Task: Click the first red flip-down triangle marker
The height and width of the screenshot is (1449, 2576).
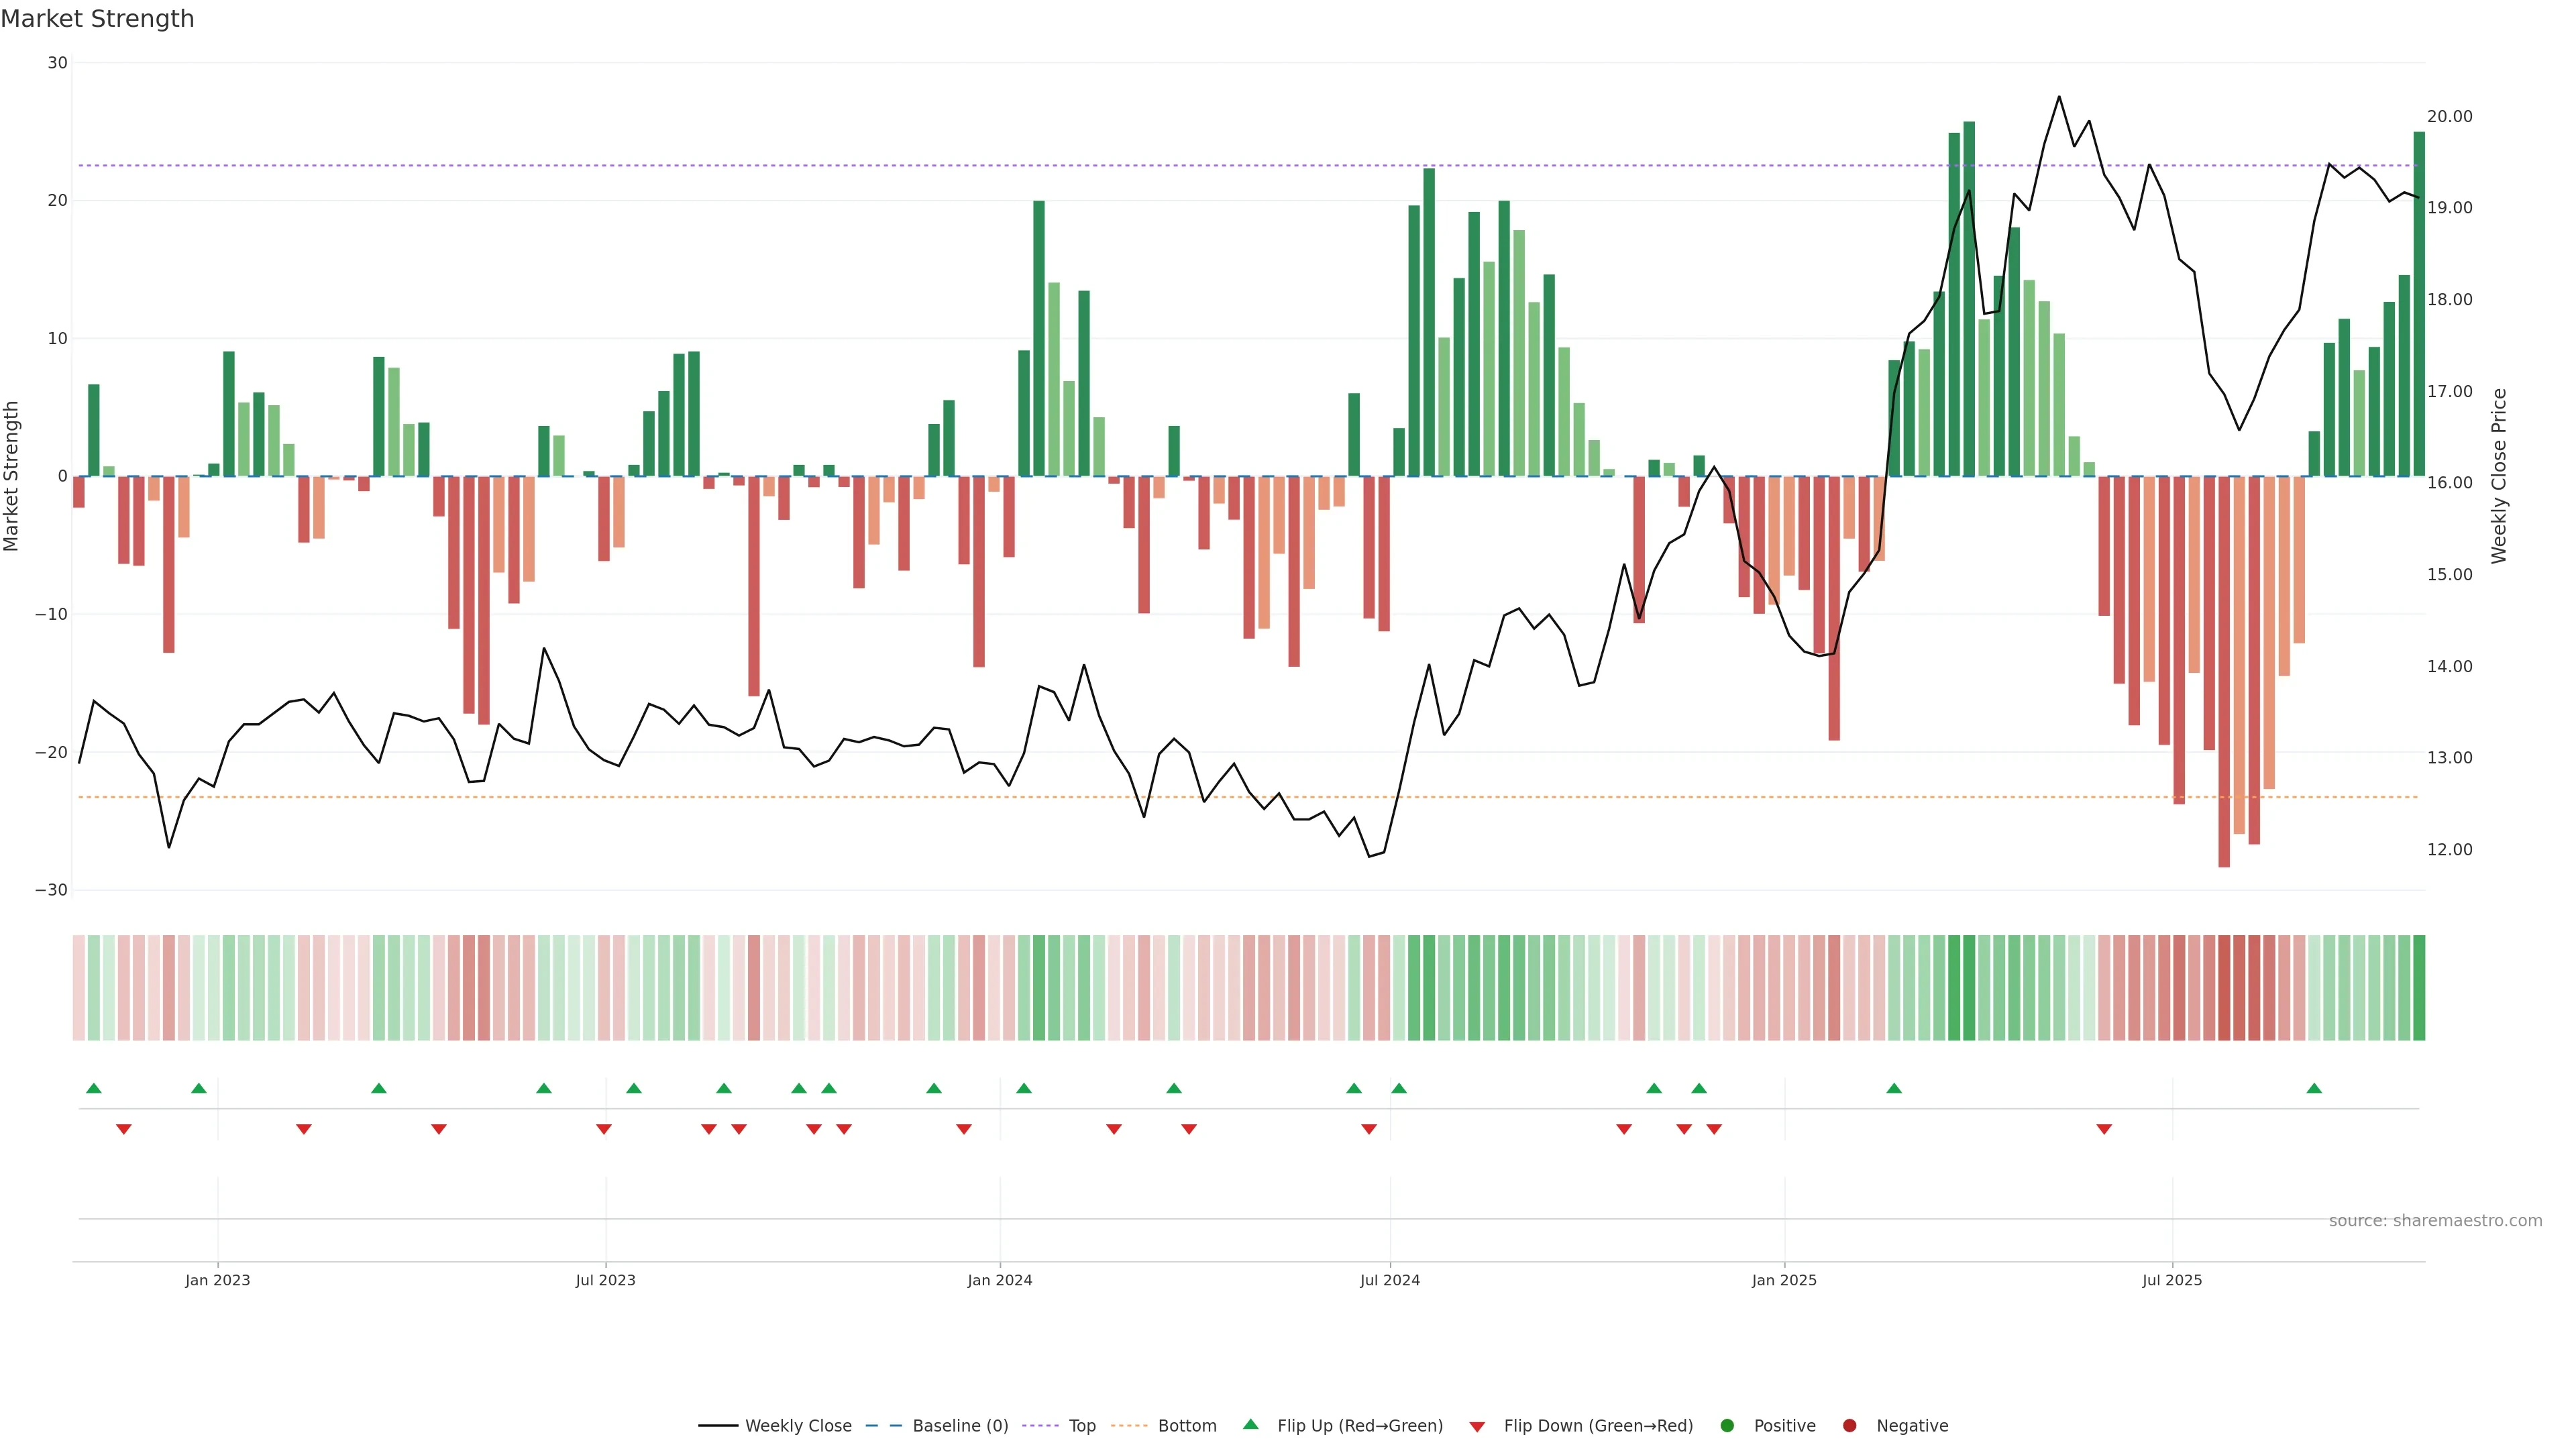Action: point(124,1129)
